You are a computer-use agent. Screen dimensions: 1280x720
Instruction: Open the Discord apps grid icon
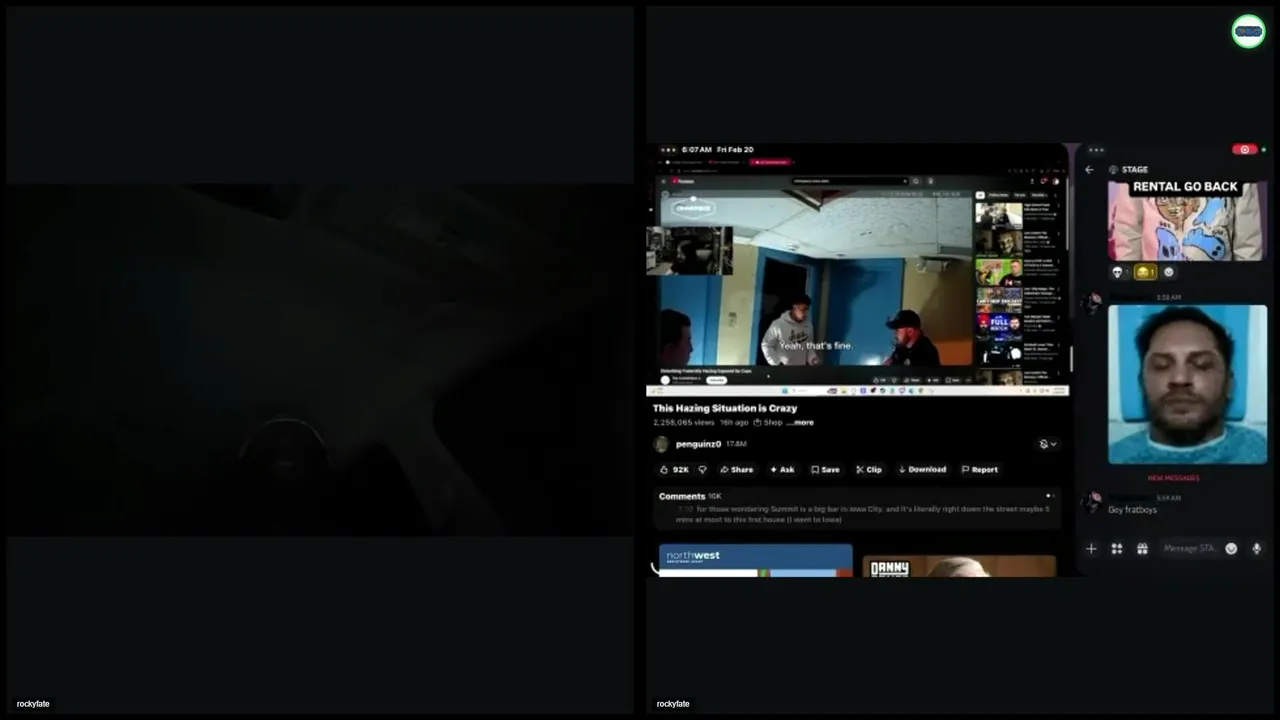tap(1117, 548)
